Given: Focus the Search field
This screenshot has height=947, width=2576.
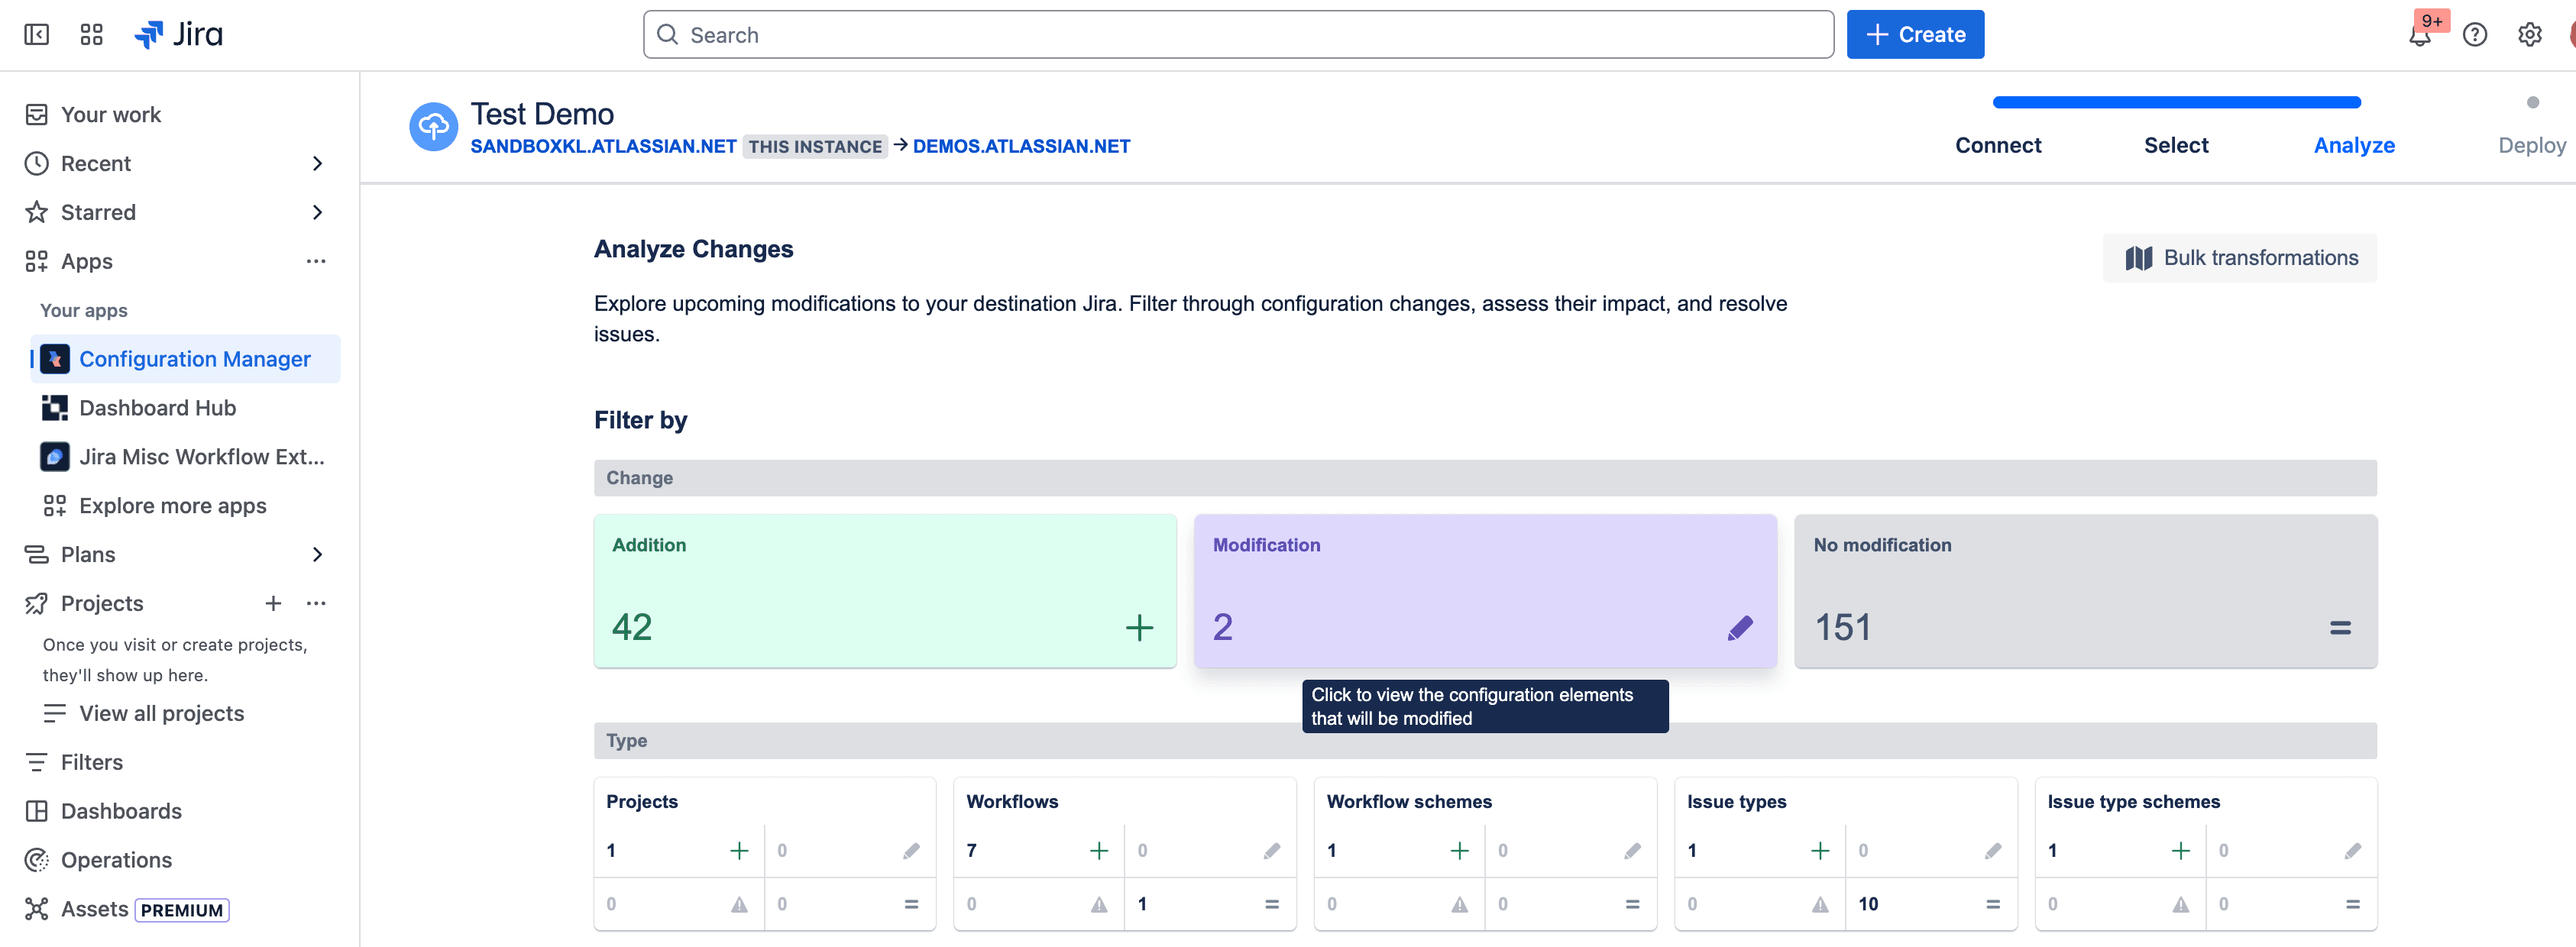Looking at the screenshot, I should pyautogui.click(x=1238, y=35).
